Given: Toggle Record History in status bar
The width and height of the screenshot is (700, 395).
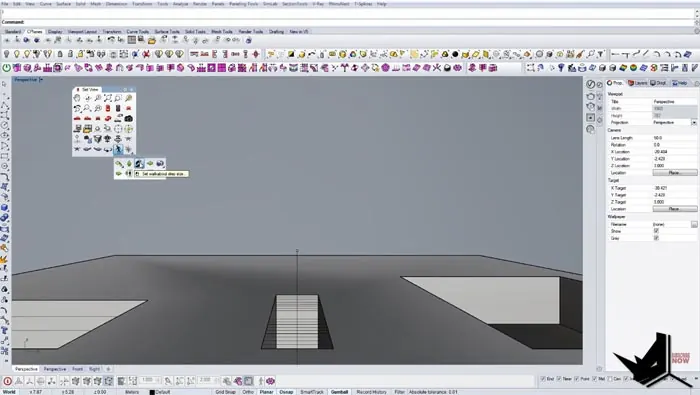Looking at the screenshot, I should (x=371, y=392).
